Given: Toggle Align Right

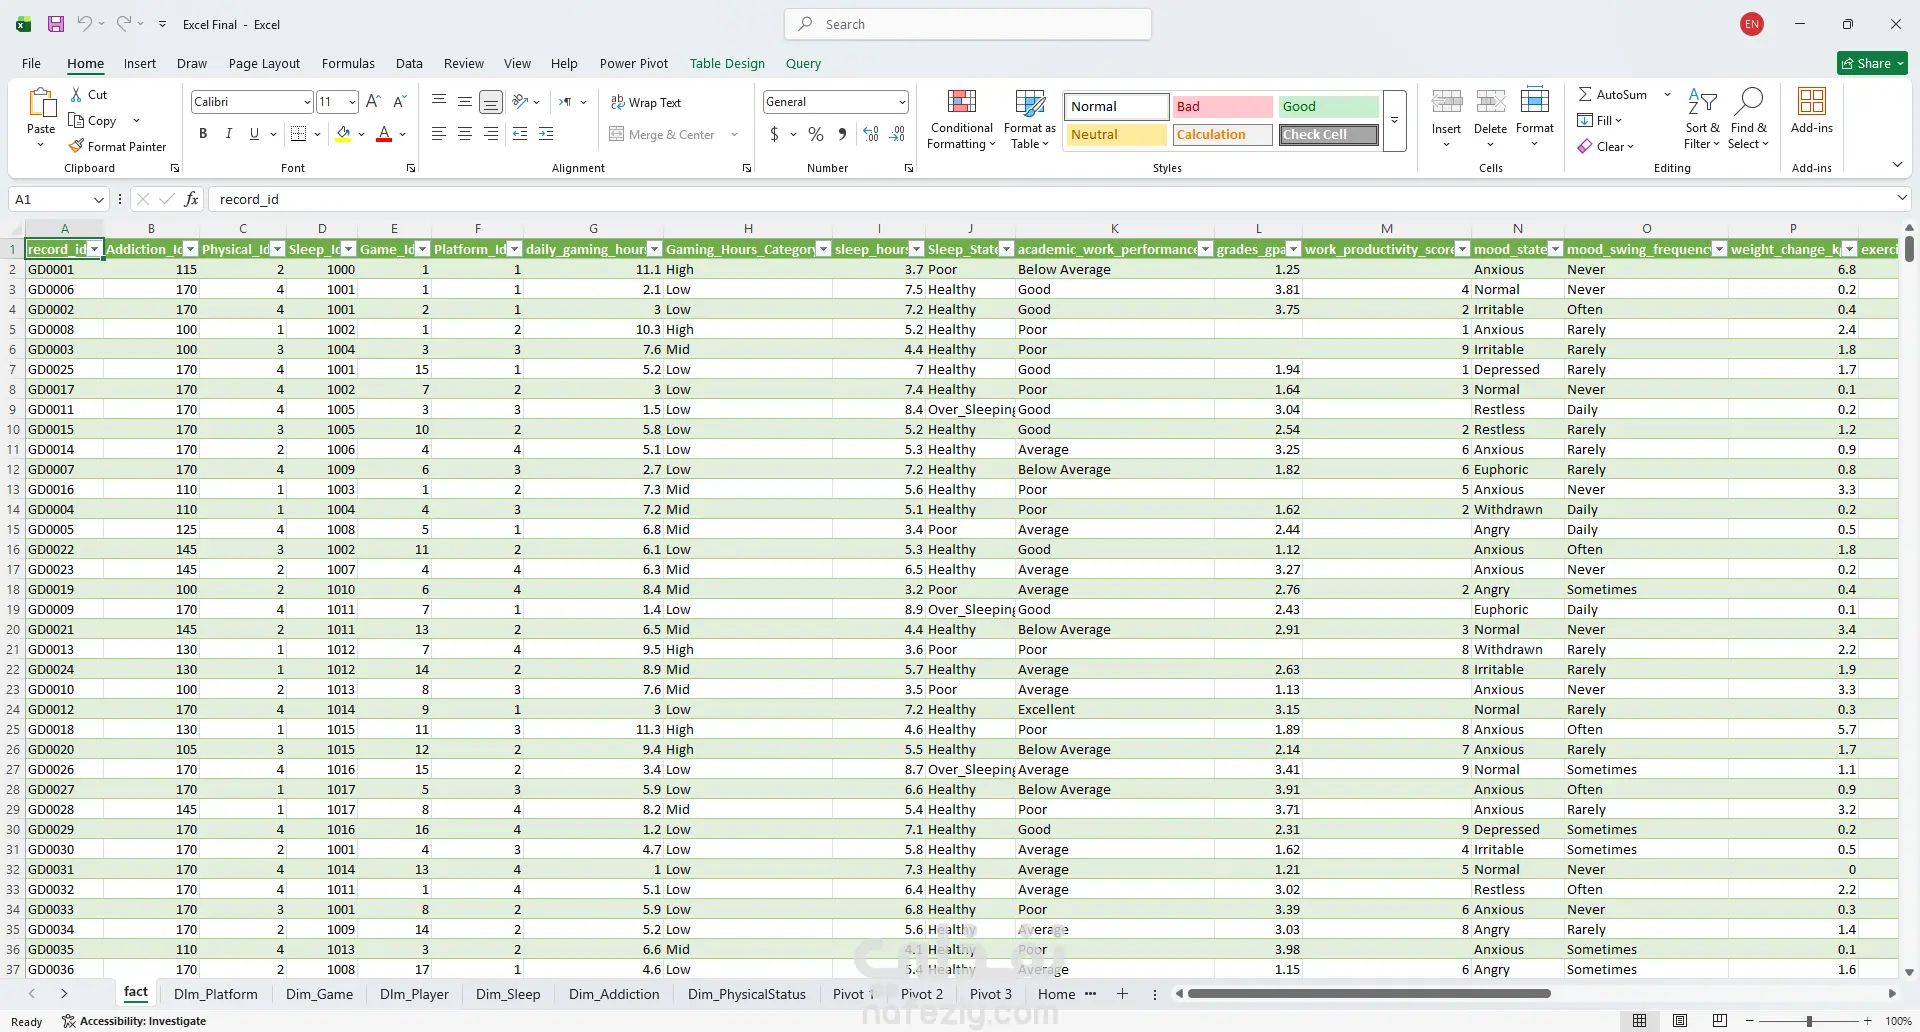Looking at the screenshot, I should (491, 133).
